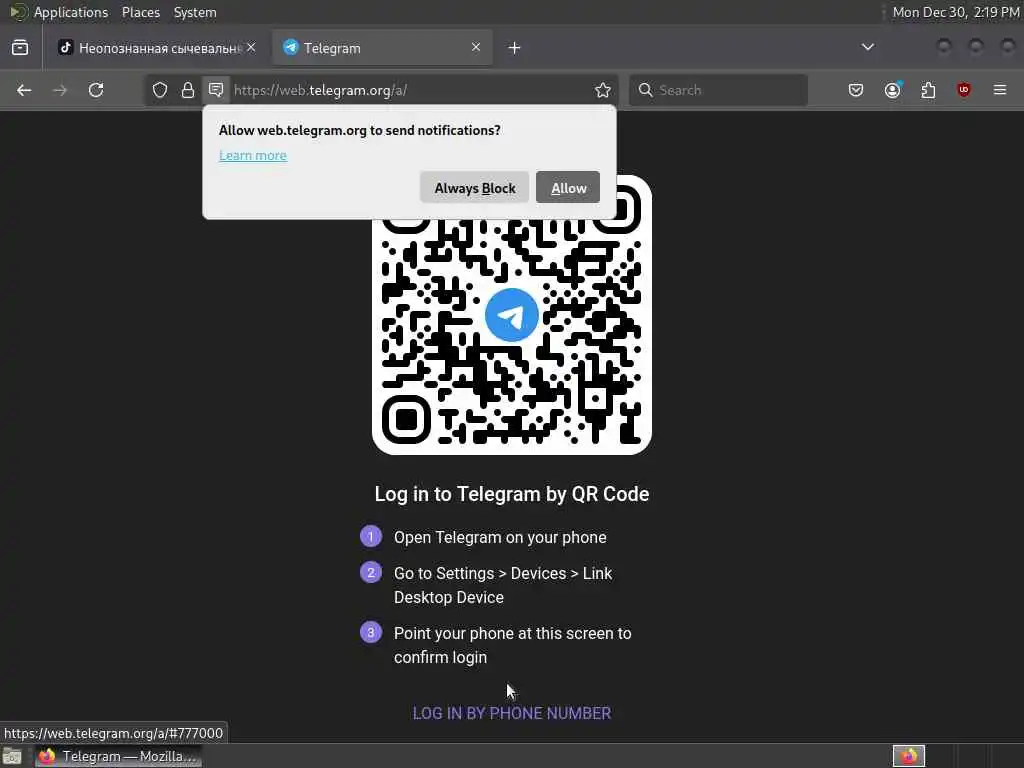
Task: Open the Firefox hamburger menu
Action: (1000, 90)
